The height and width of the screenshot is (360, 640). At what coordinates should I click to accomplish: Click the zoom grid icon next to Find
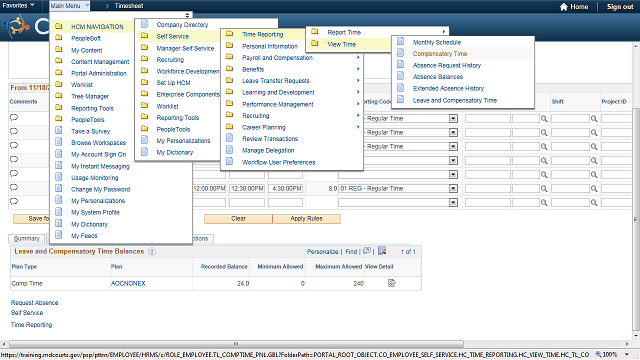coord(367,251)
